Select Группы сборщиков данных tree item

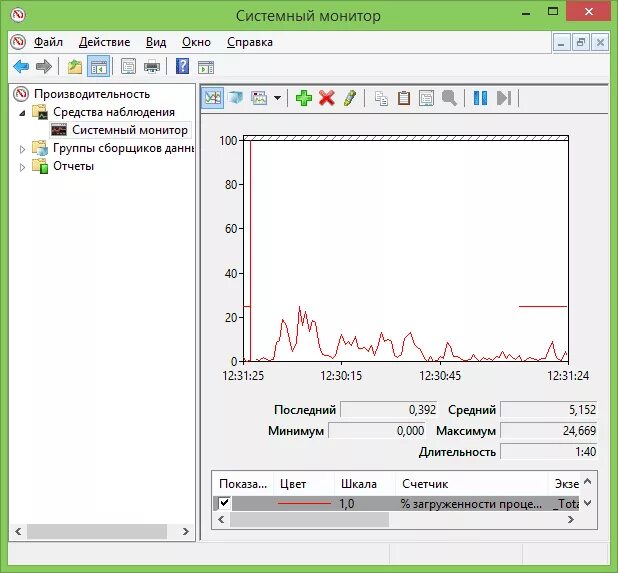123,148
